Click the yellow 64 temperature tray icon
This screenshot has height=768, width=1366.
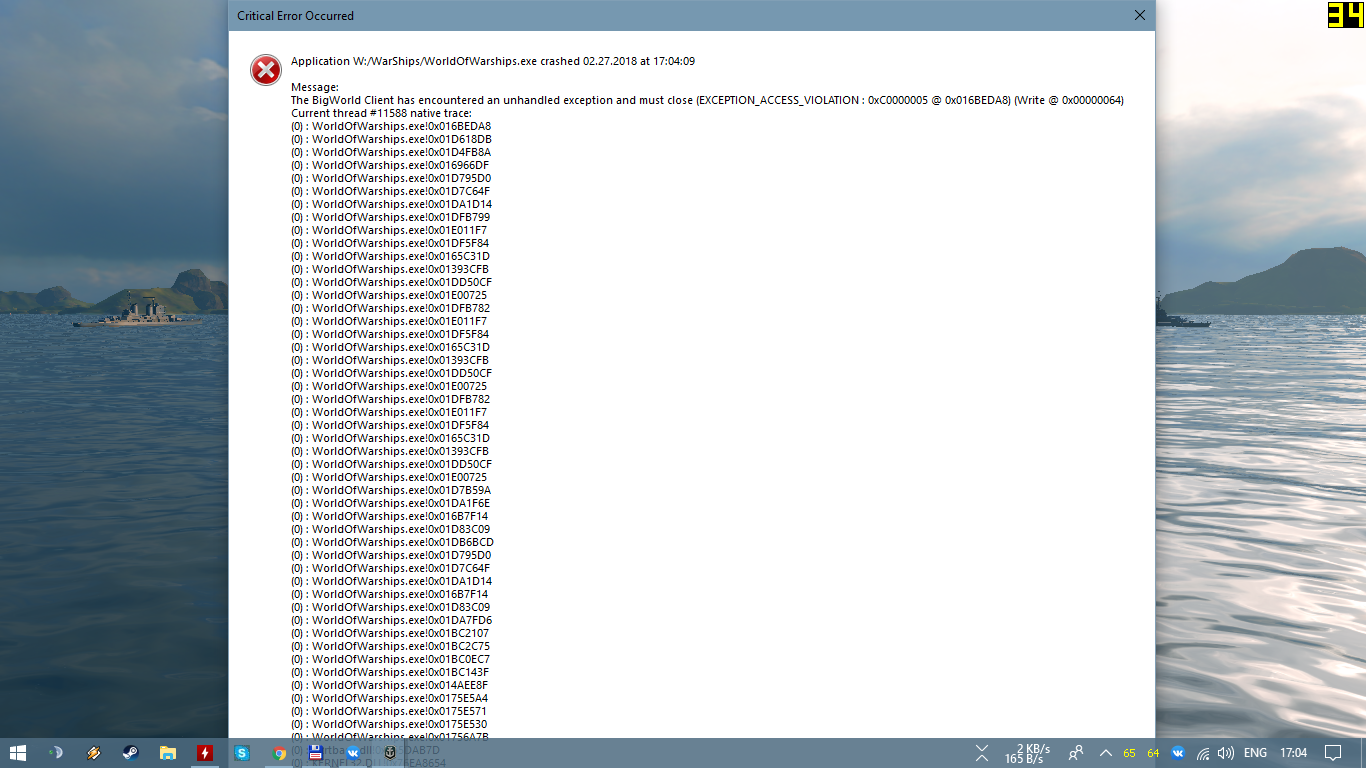pyautogui.click(x=1153, y=753)
